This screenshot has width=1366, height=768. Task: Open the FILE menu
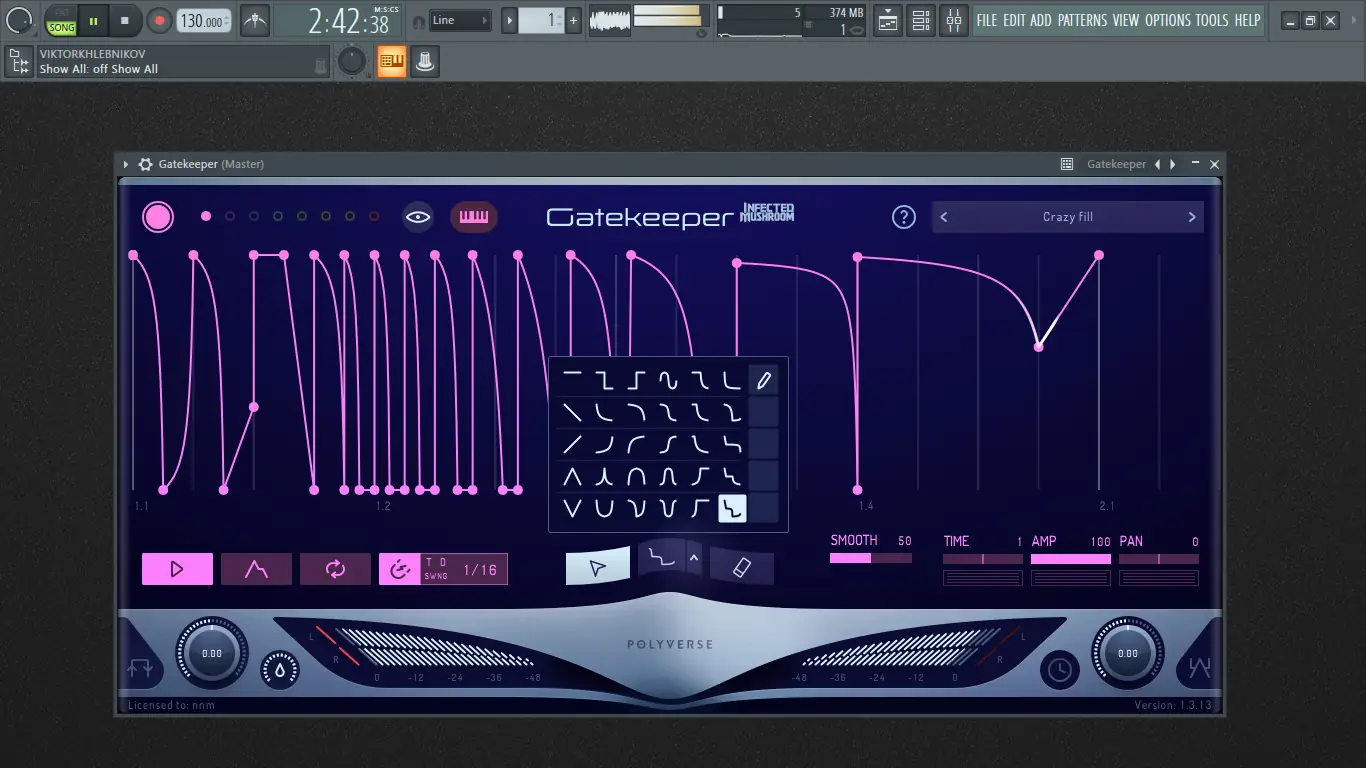(x=987, y=20)
